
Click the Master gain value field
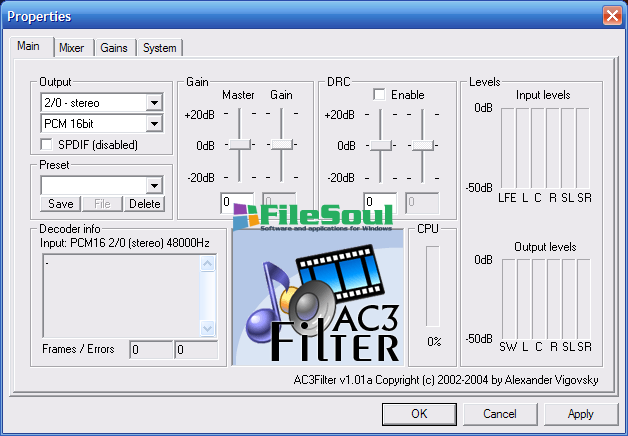[239, 202]
